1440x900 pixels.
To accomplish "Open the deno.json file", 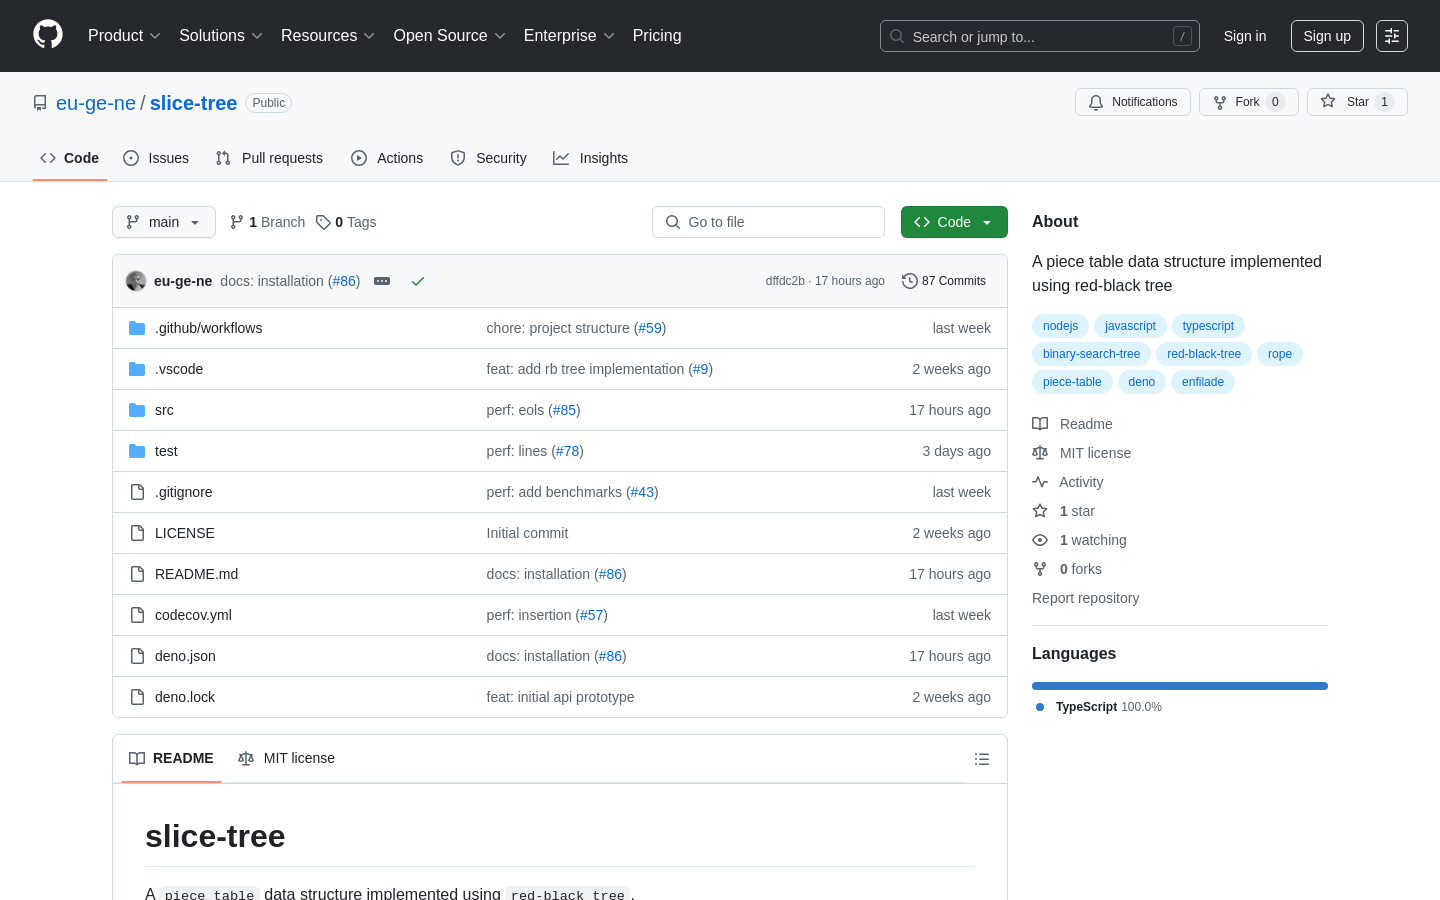I will pos(185,656).
